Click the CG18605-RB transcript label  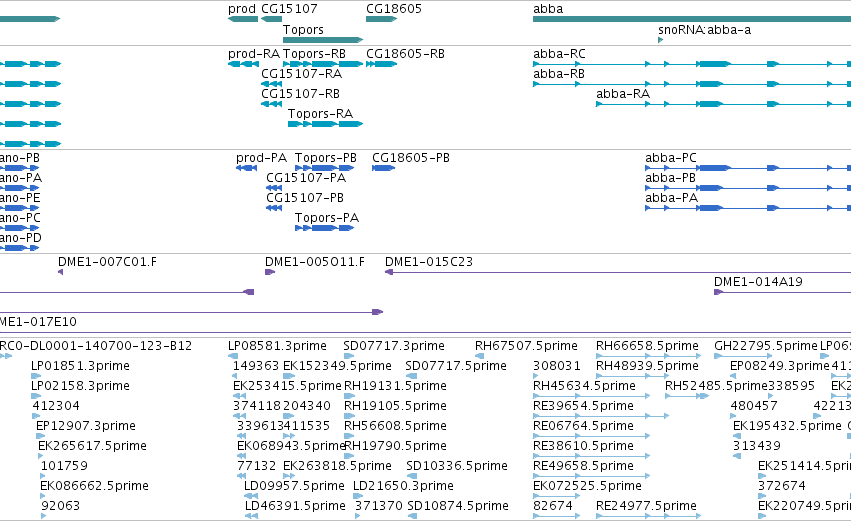tap(405, 54)
